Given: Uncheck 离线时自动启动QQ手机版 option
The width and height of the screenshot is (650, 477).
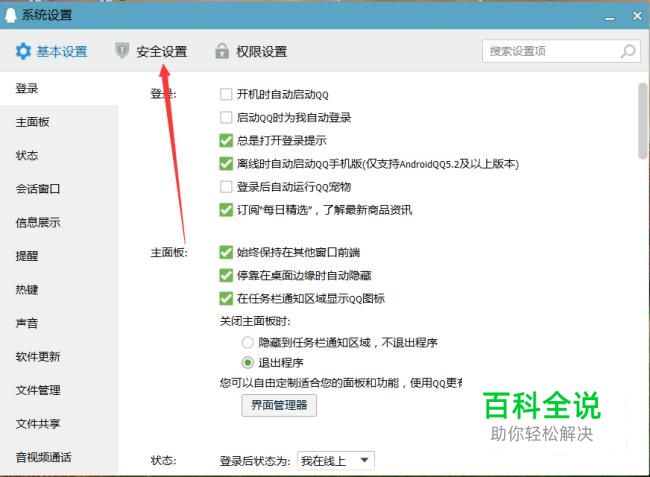Looking at the screenshot, I should 226,164.
